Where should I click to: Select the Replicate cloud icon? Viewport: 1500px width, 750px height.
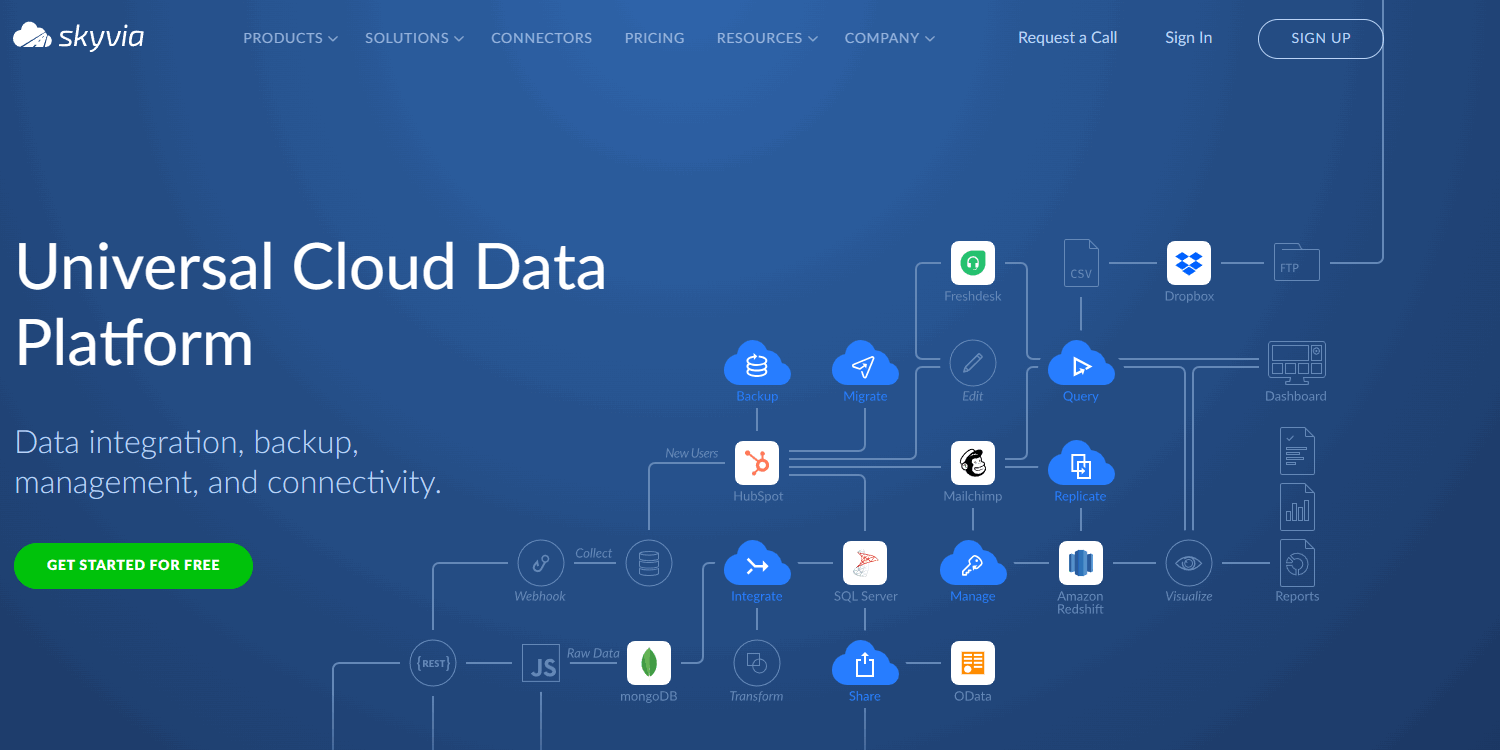[x=1081, y=463]
